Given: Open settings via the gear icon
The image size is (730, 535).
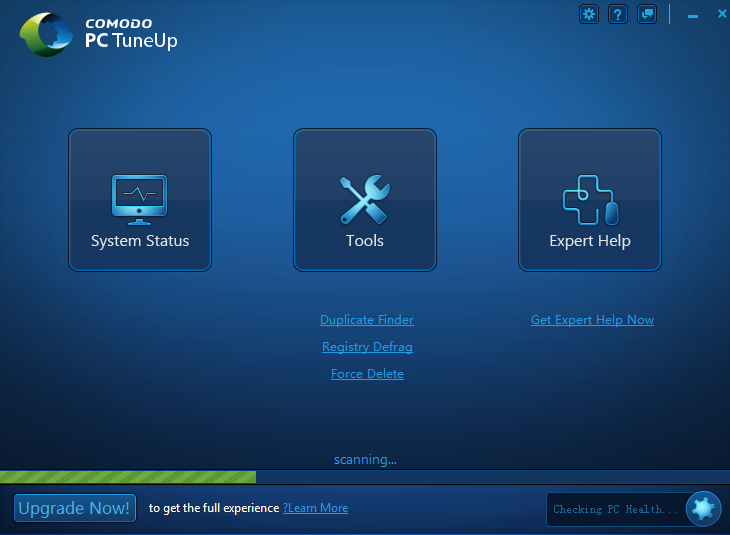Looking at the screenshot, I should click(588, 14).
